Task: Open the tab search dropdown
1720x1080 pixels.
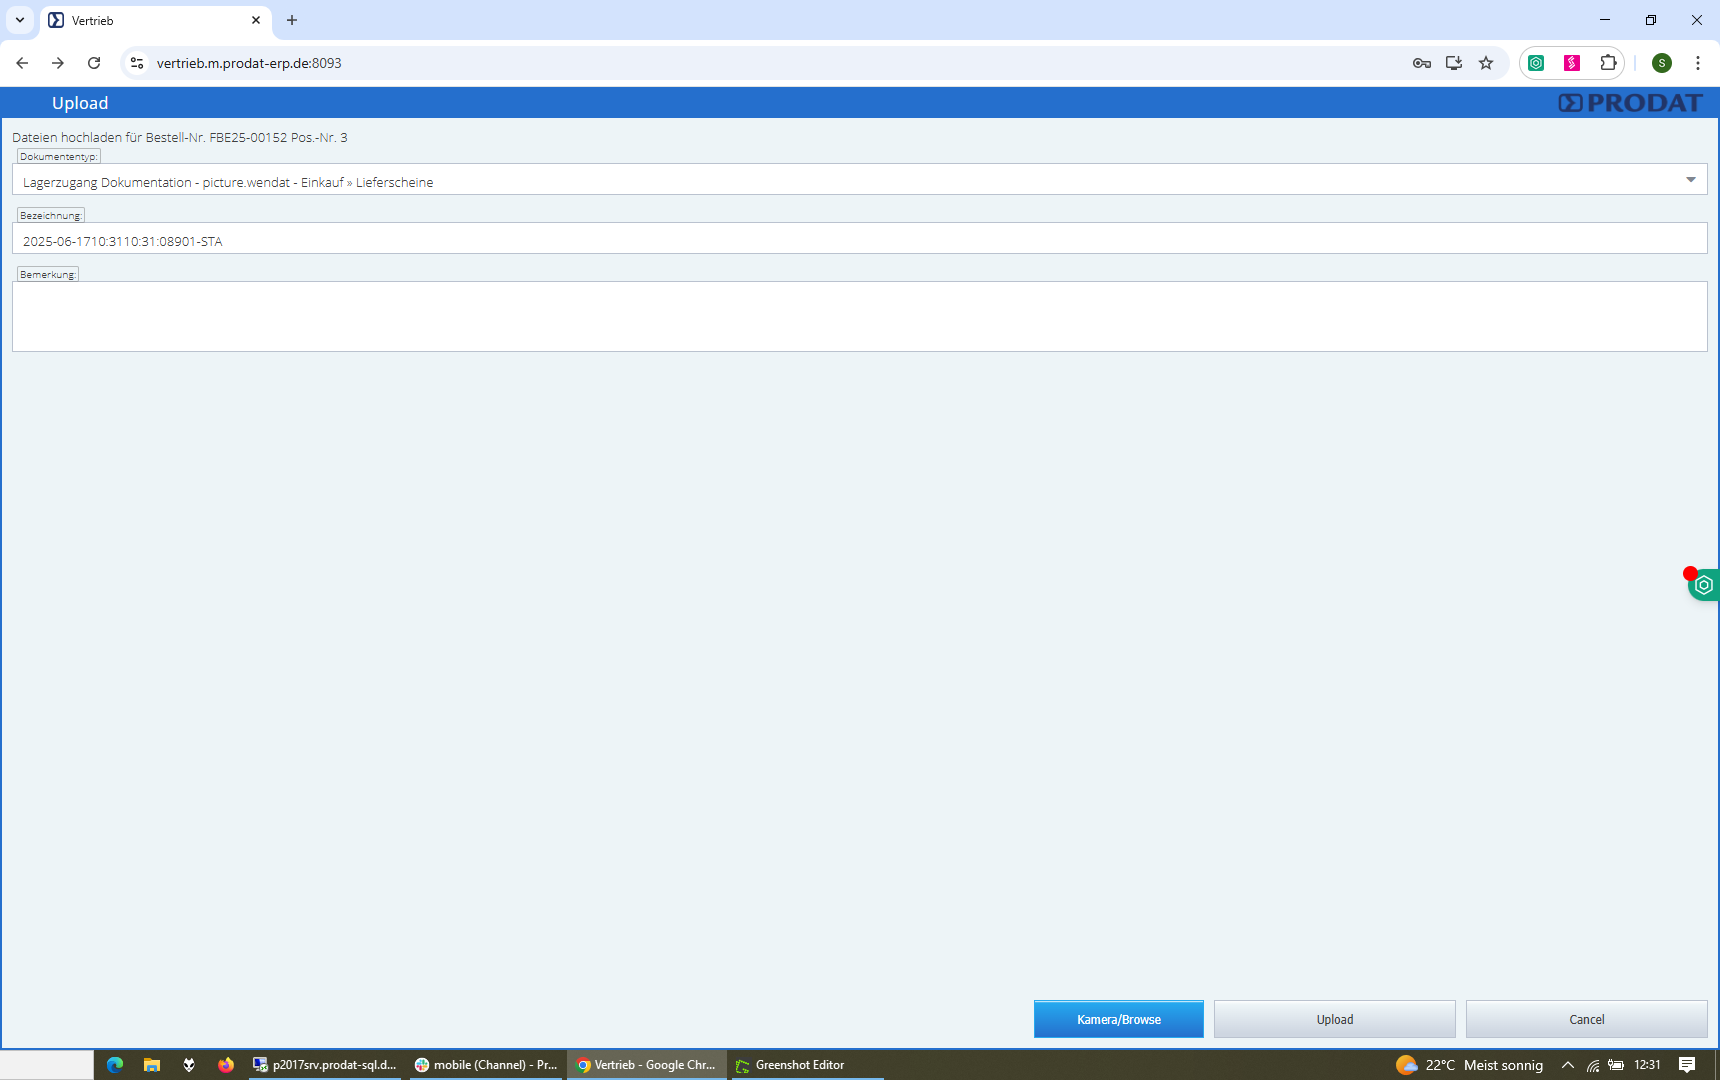Action: point(20,20)
